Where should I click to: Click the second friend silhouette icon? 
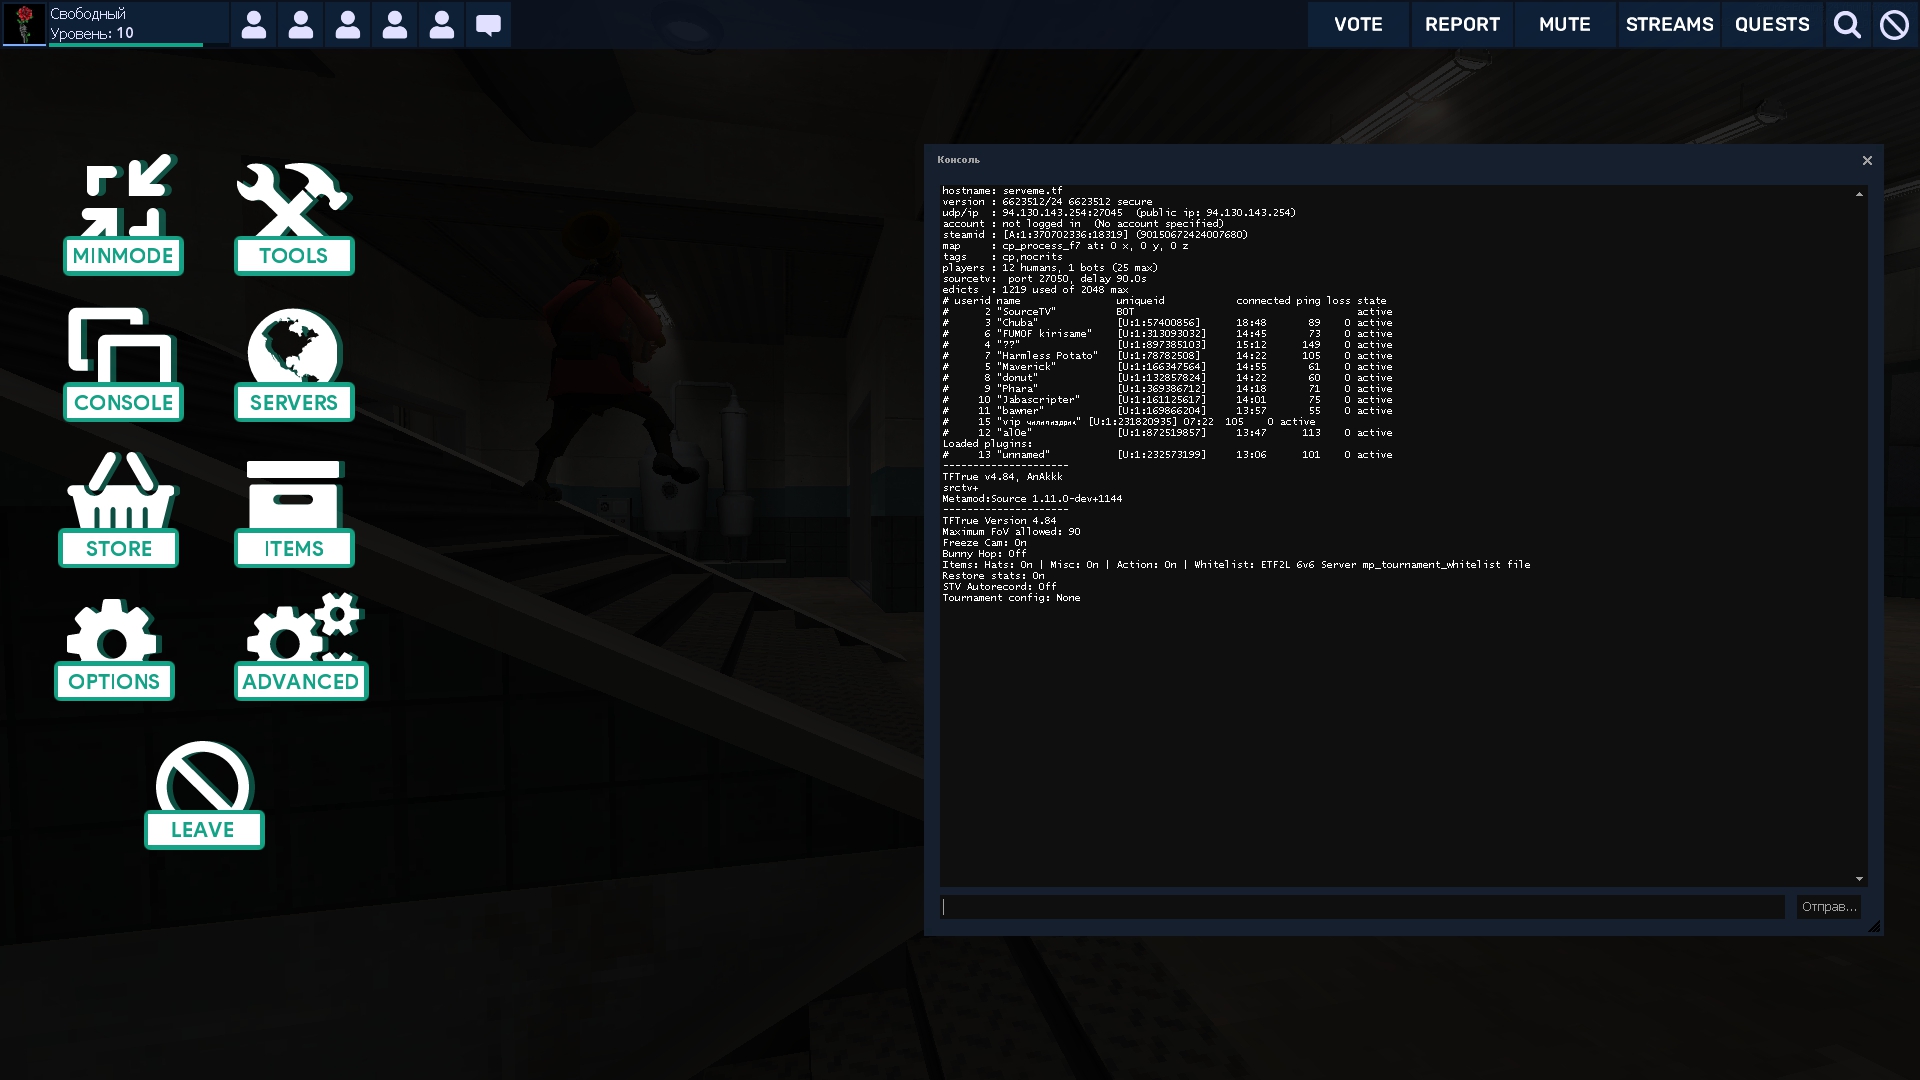tap(301, 25)
